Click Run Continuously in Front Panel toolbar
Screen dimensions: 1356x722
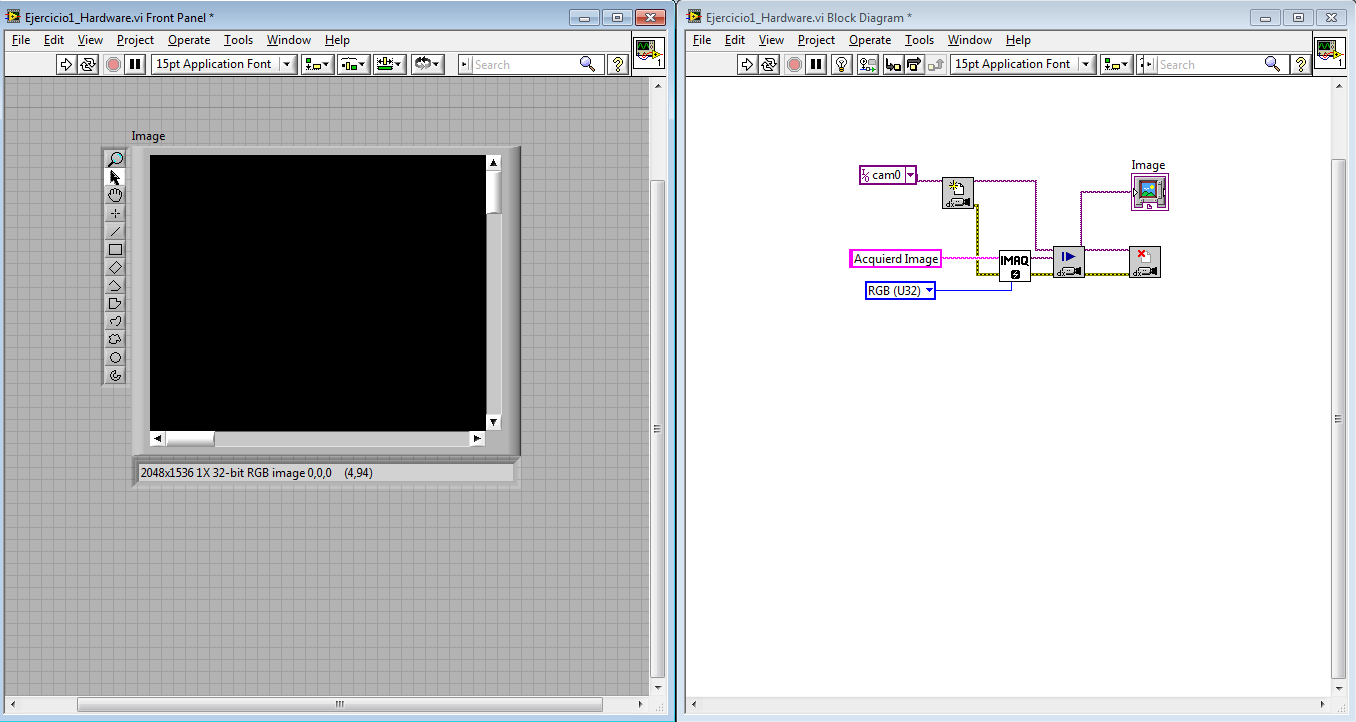tap(89, 64)
